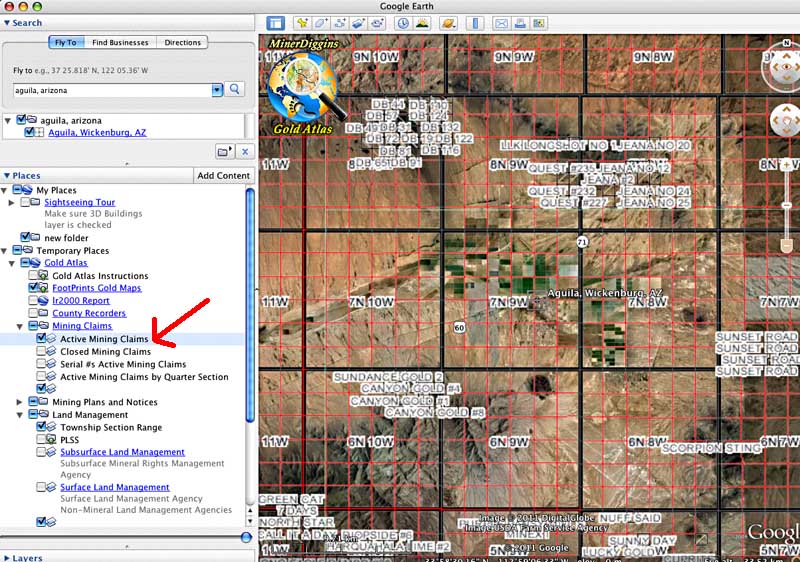Click the Email envelope icon

point(502,23)
